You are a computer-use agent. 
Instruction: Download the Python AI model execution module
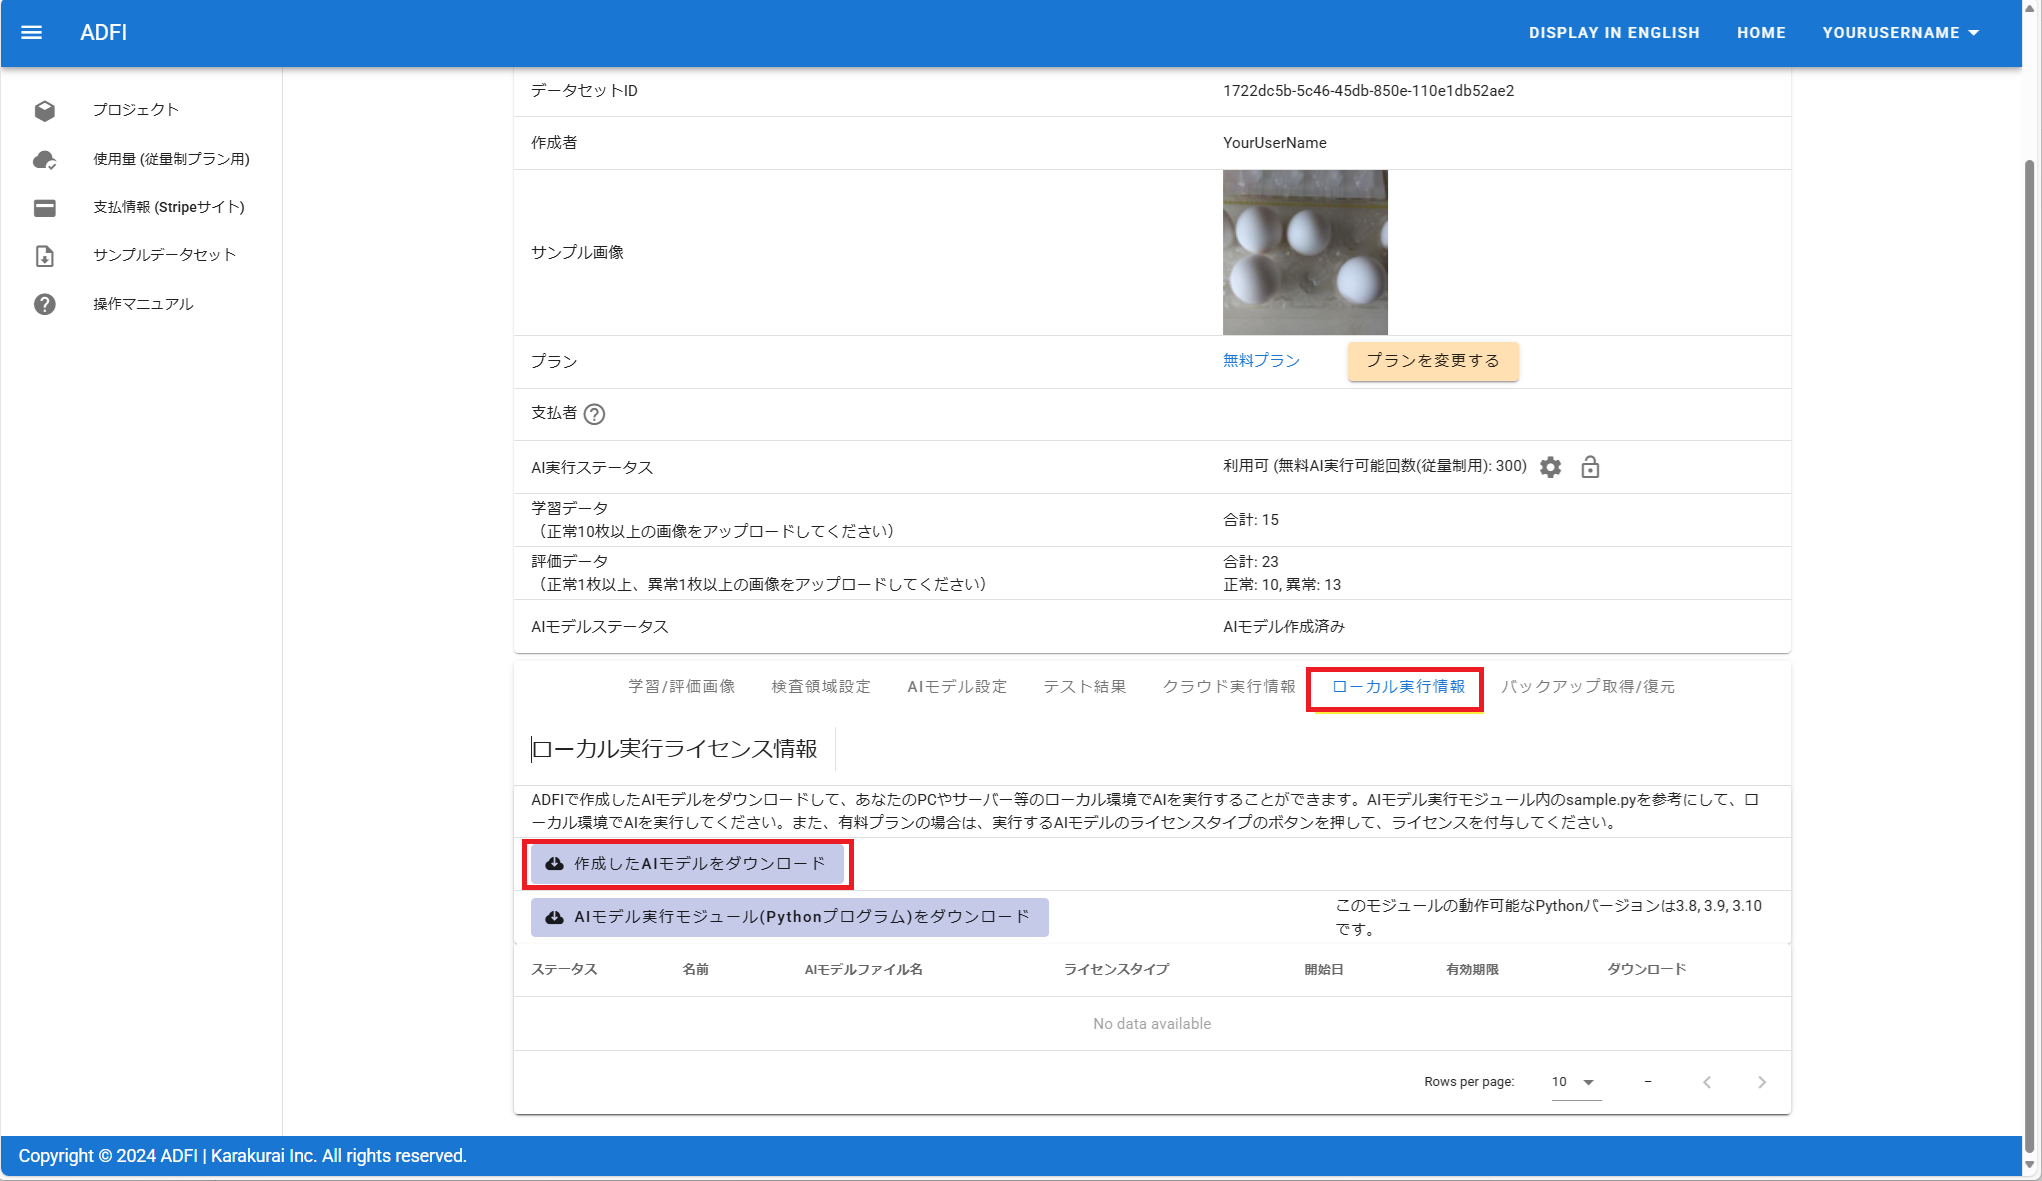pyautogui.click(x=789, y=917)
